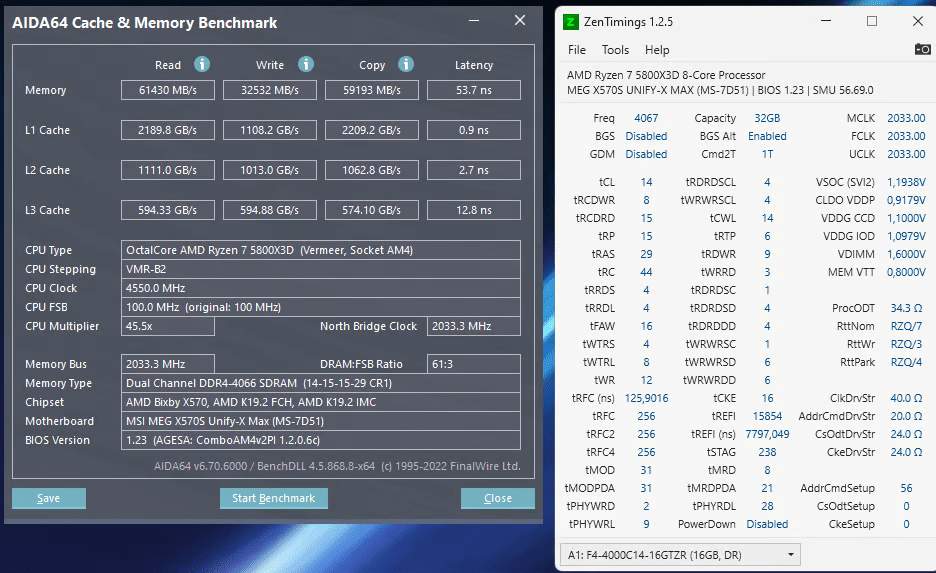Click ProcODT value 34.3 Ω
The height and width of the screenshot is (573, 936).
[x=906, y=308]
